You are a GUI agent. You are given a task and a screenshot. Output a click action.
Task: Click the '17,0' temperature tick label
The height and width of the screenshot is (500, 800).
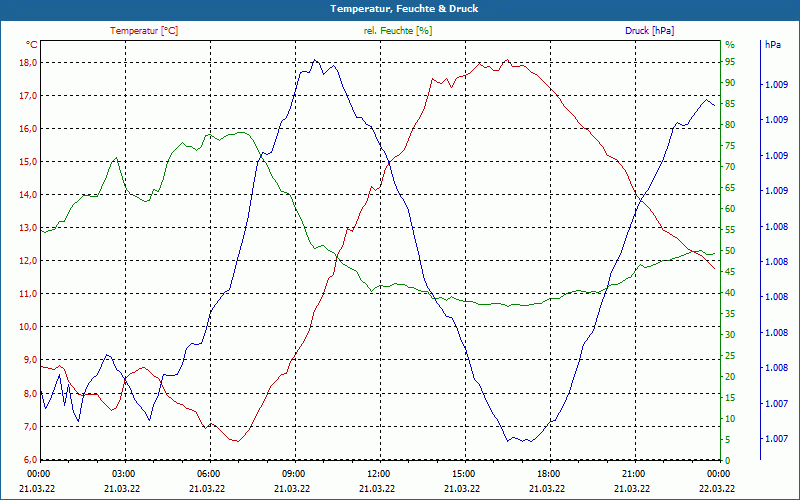[28, 95]
